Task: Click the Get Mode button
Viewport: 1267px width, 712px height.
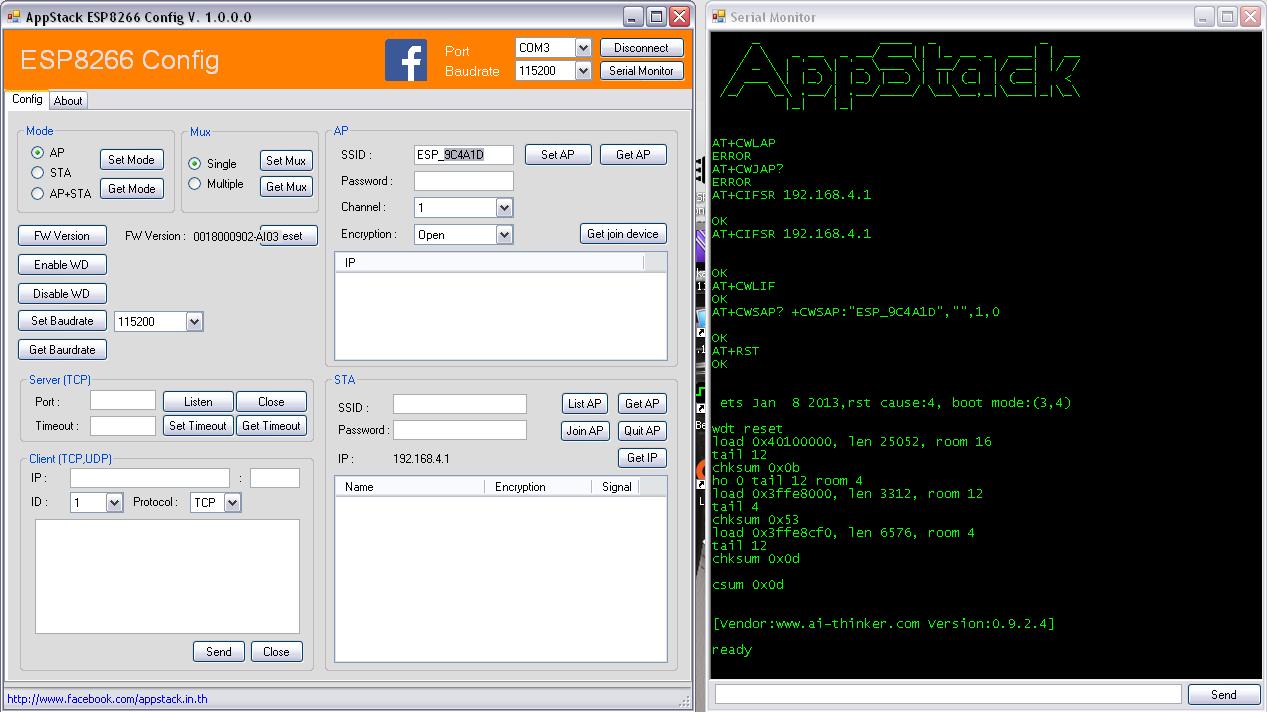Action: (x=131, y=189)
